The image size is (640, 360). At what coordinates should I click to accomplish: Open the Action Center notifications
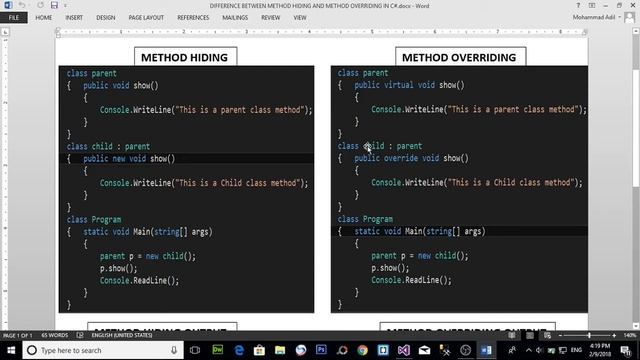pos(626,350)
